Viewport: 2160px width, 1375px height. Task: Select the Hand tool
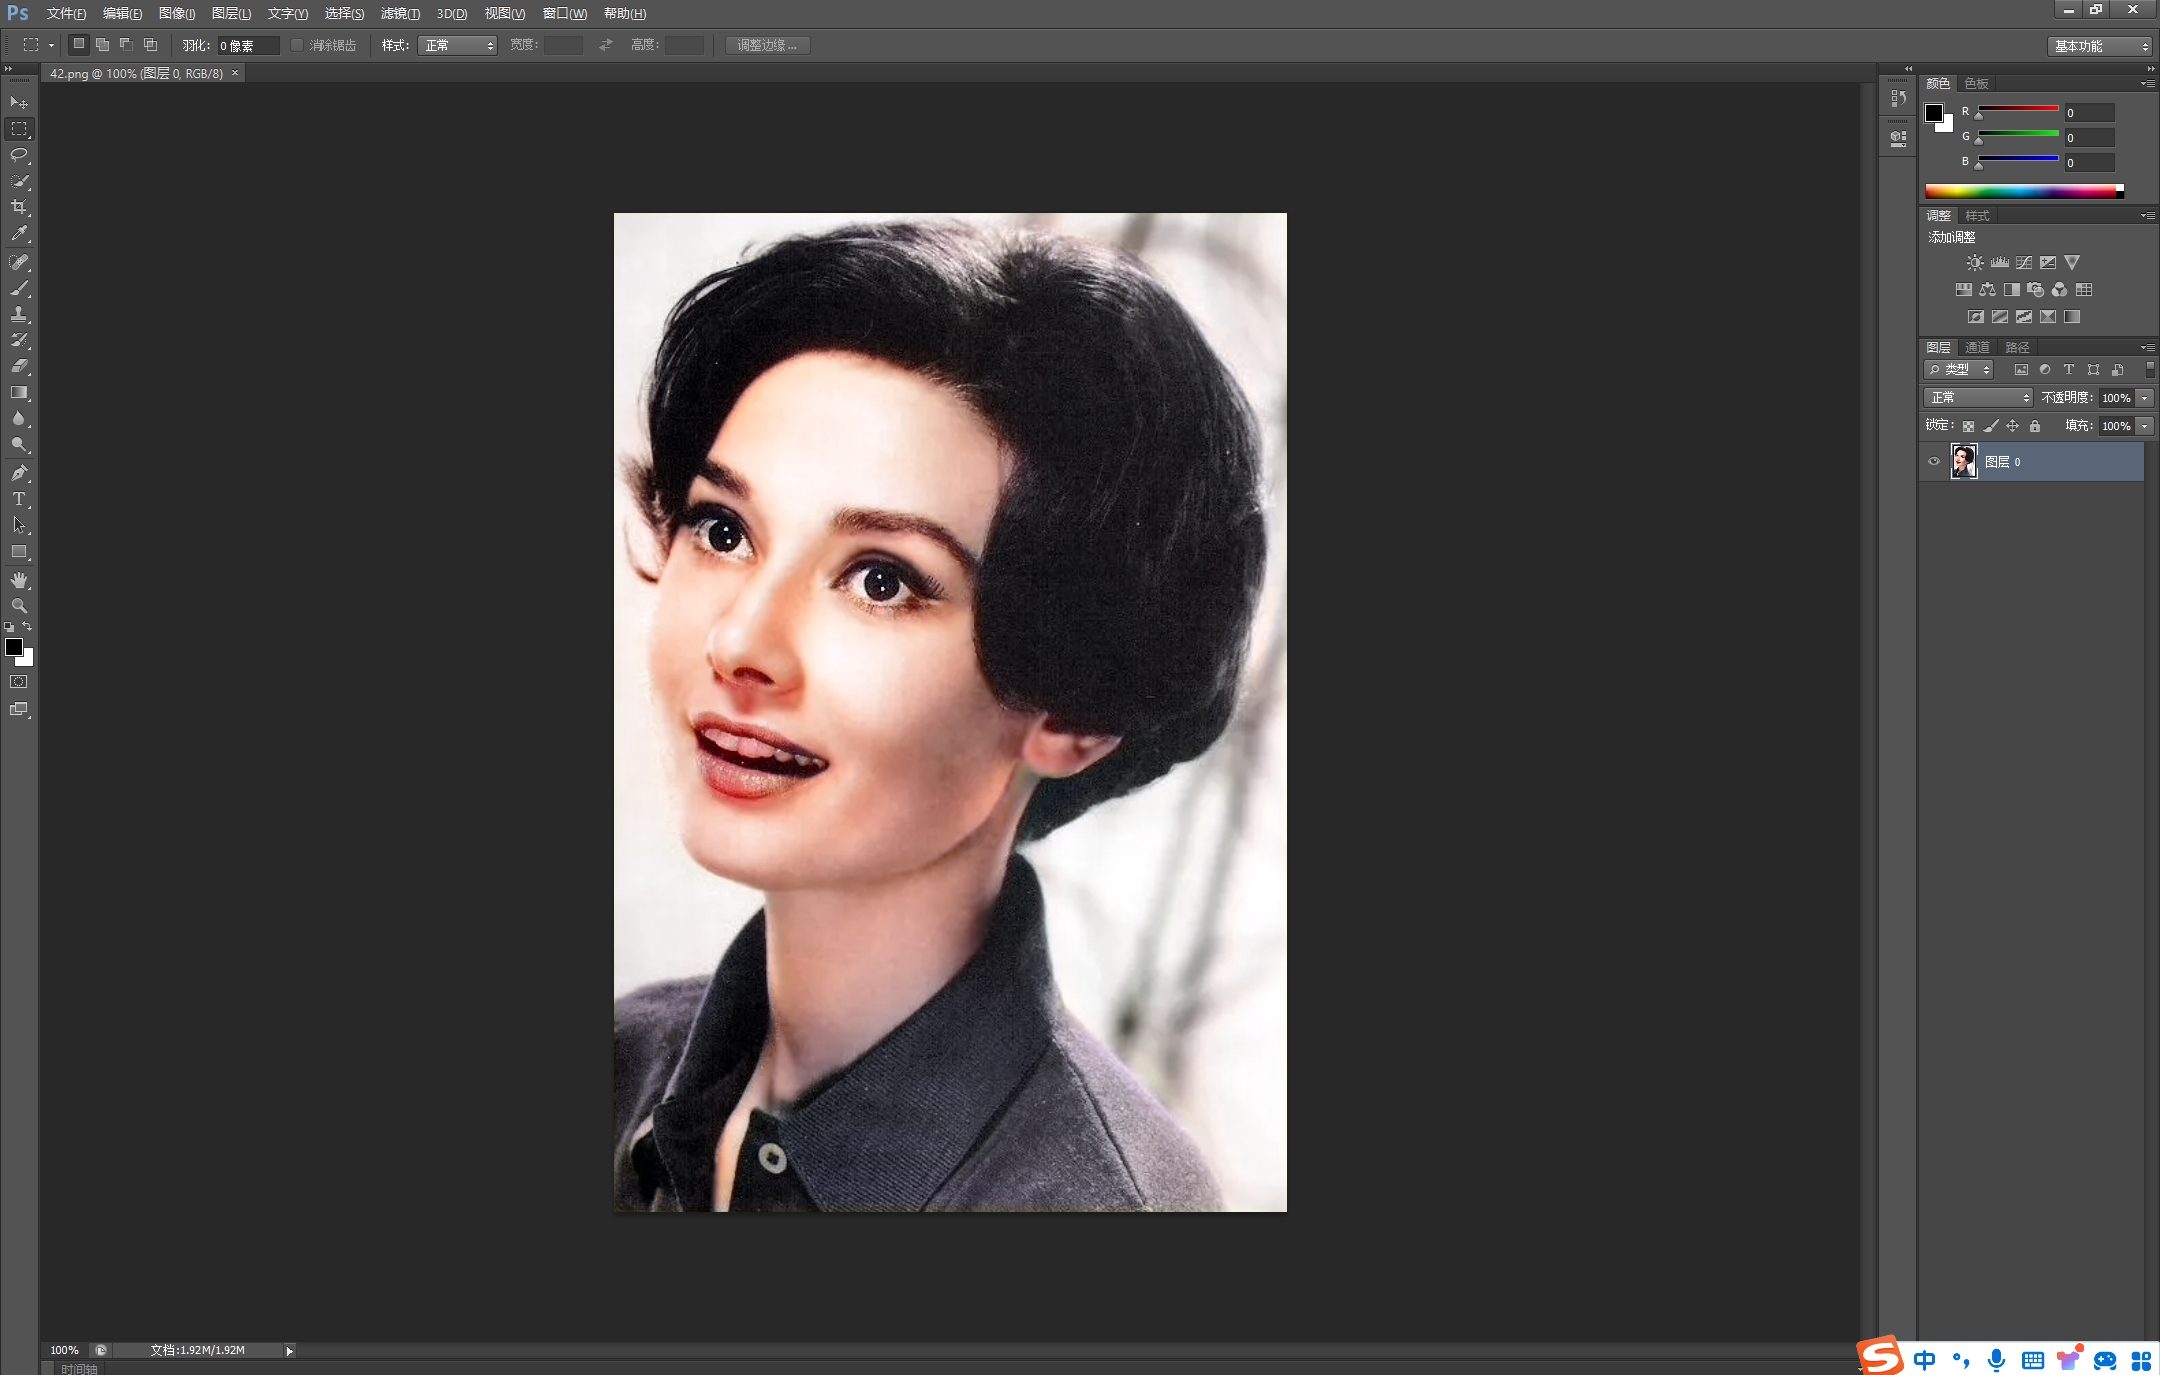[19, 580]
